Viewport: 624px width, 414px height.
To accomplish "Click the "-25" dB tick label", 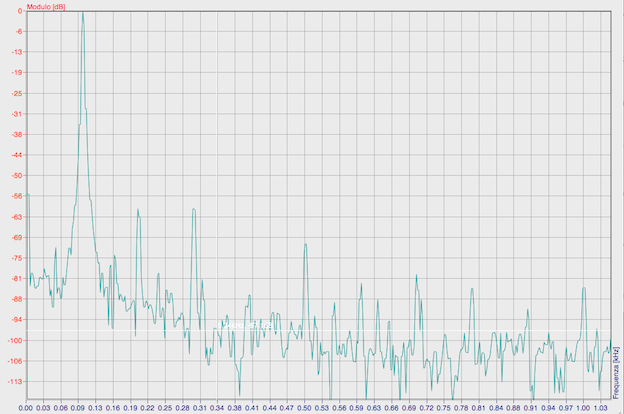I will (x=18, y=93).
